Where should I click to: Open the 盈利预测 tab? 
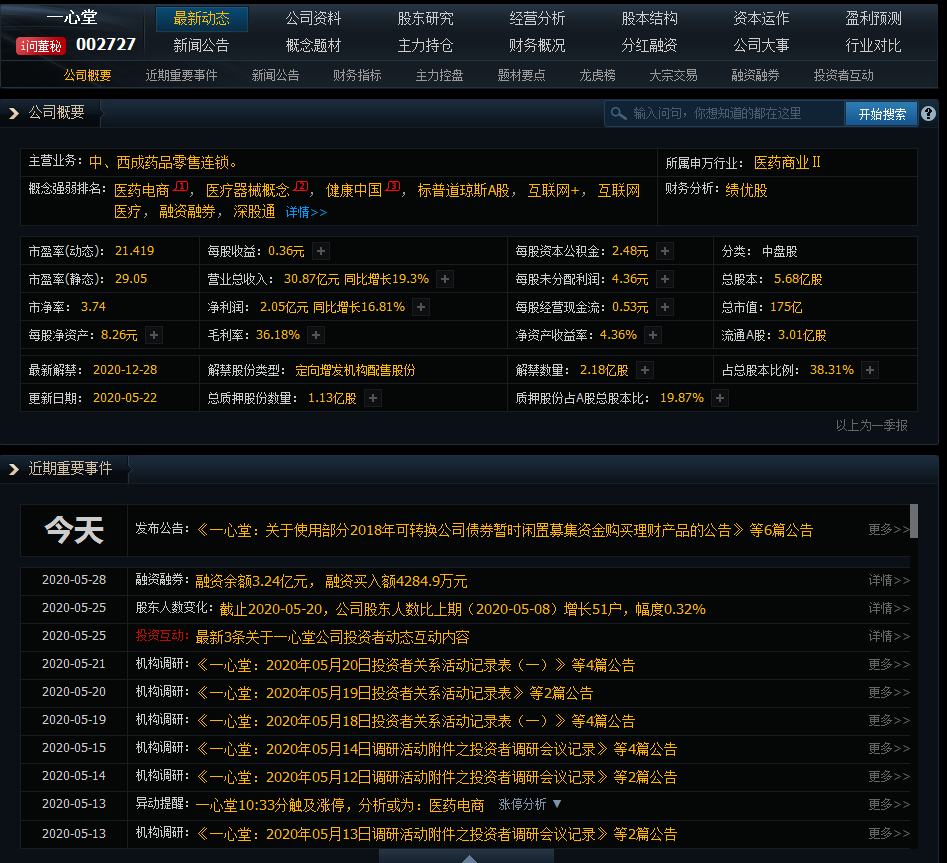tap(873, 19)
